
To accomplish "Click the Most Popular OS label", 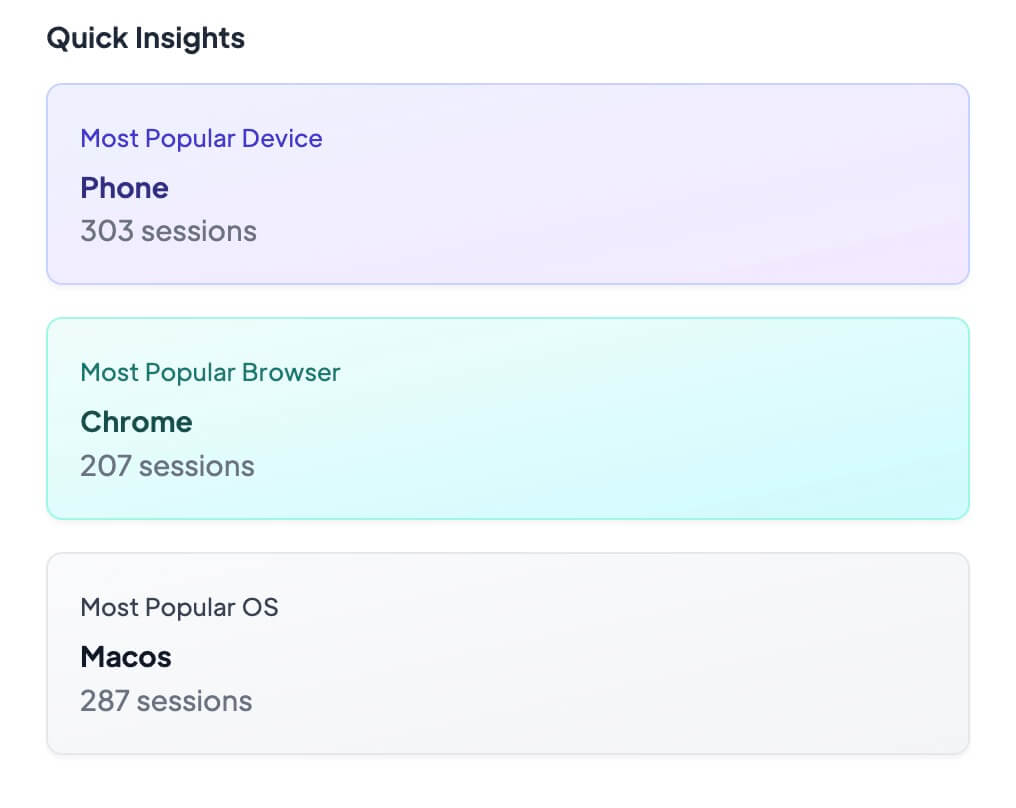I will (179, 607).
